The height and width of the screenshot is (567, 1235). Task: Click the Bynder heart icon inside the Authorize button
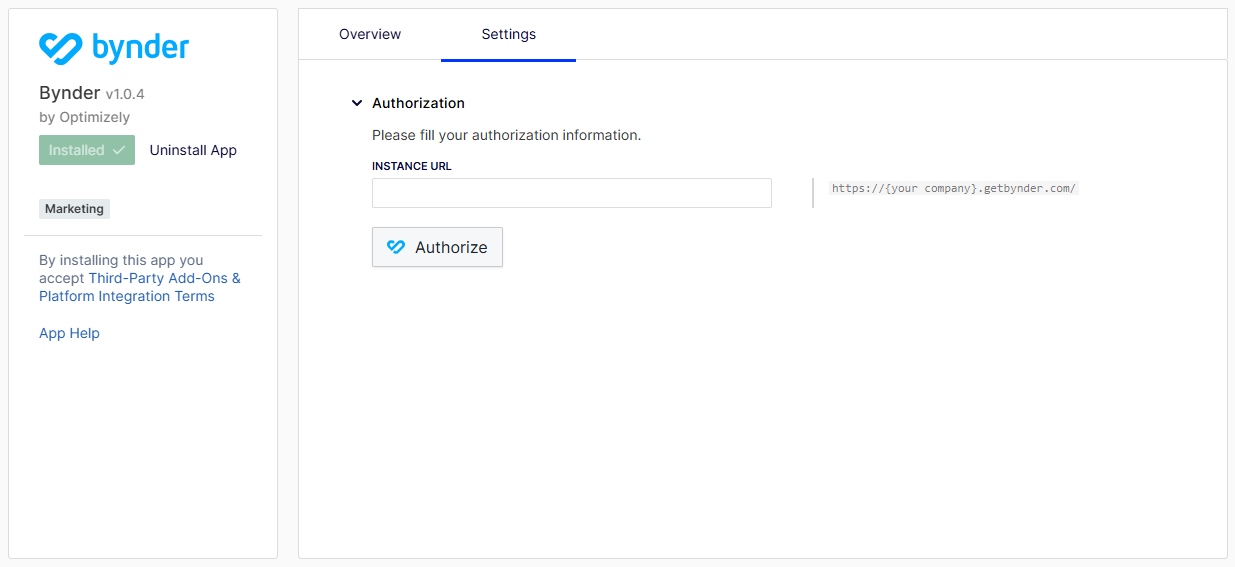[x=396, y=247]
